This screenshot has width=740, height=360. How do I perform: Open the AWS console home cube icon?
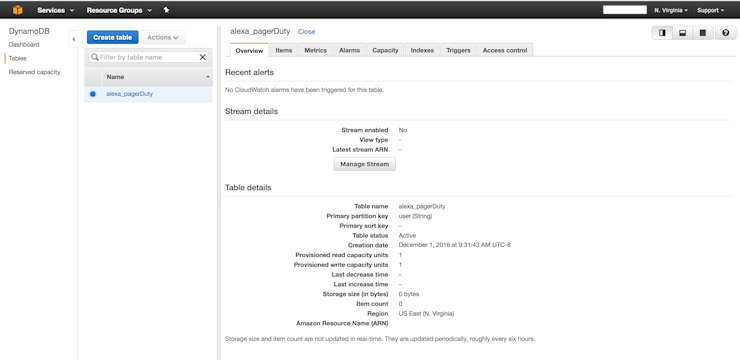[x=17, y=10]
